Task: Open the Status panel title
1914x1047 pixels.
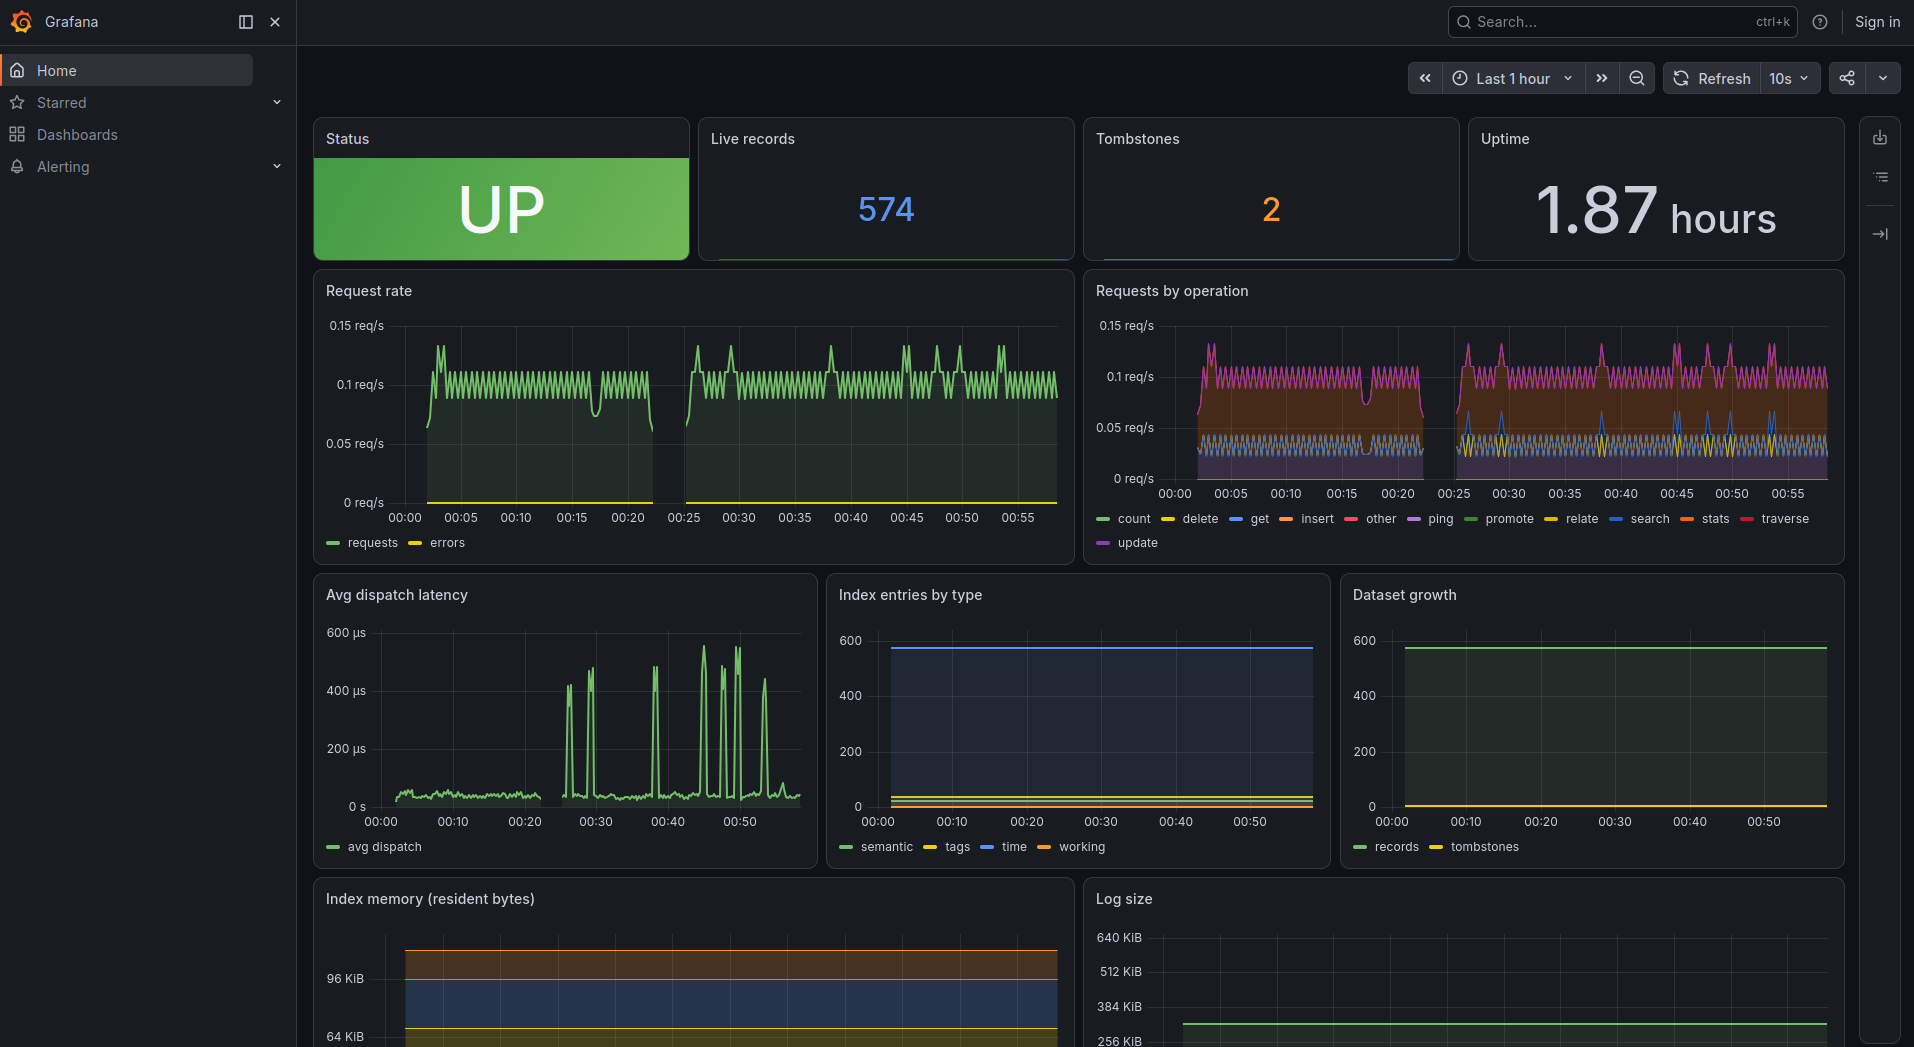Action: click(347, 139)
